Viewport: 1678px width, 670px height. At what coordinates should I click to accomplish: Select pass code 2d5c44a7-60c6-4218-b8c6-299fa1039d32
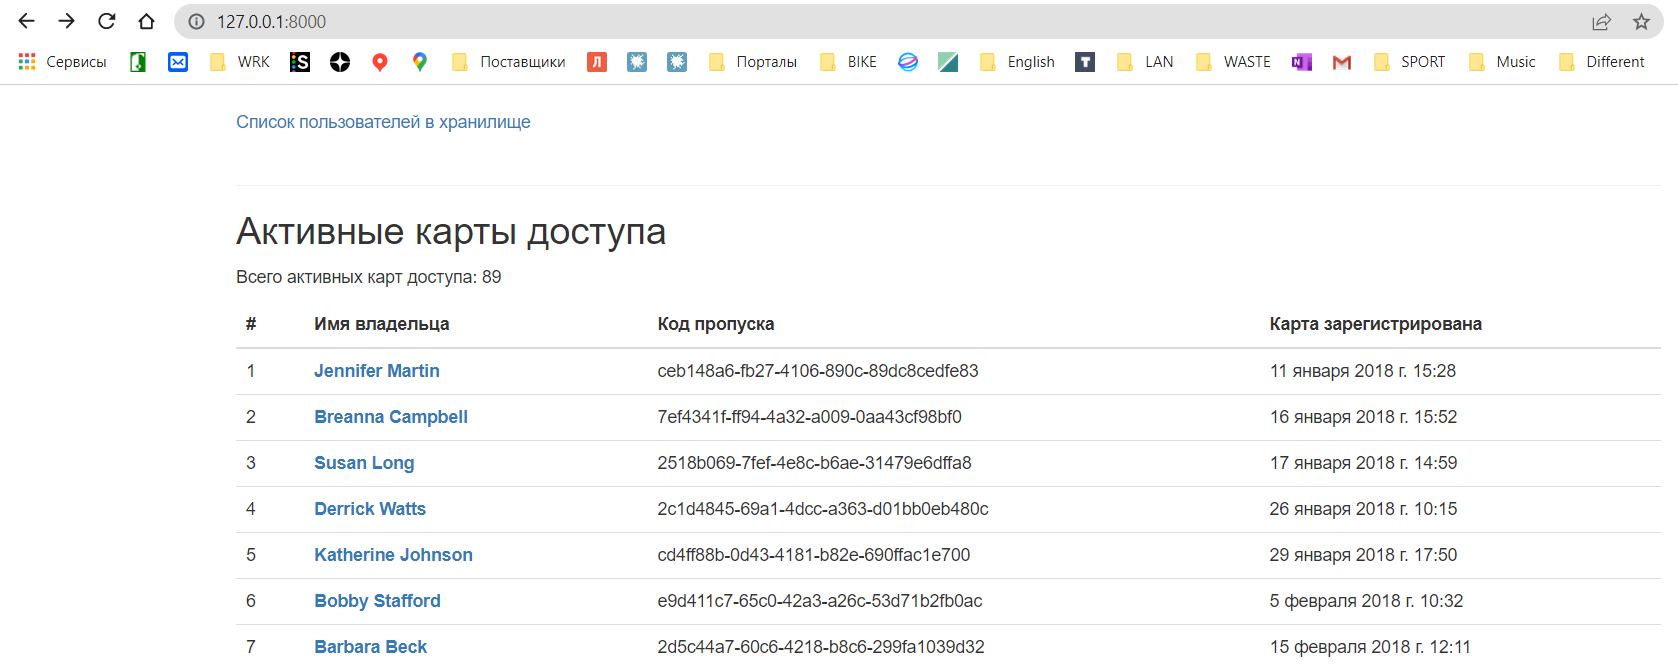(821, 647)
